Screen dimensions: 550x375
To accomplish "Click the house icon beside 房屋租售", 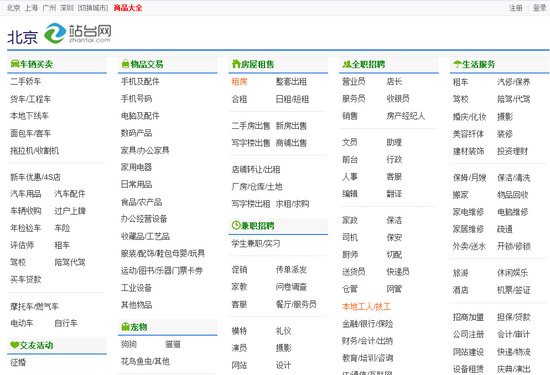I will [x=236, y=63].
